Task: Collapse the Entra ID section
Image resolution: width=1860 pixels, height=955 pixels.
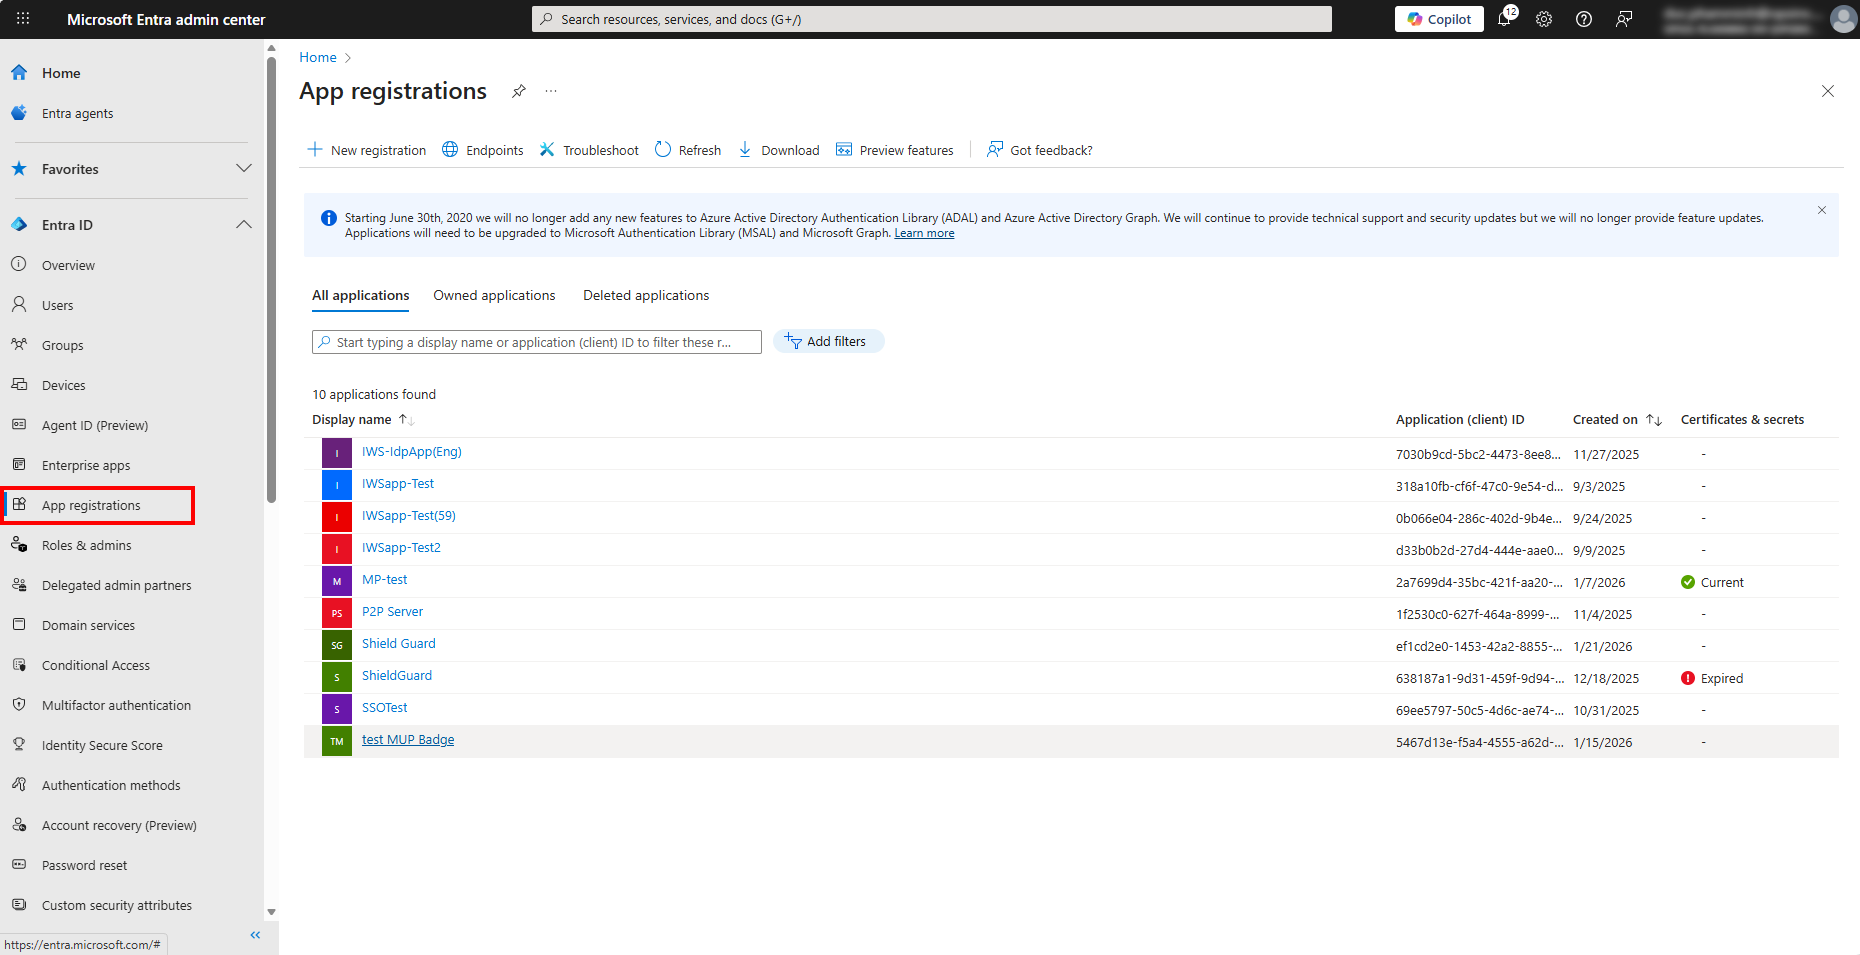Action: (243, 225)
